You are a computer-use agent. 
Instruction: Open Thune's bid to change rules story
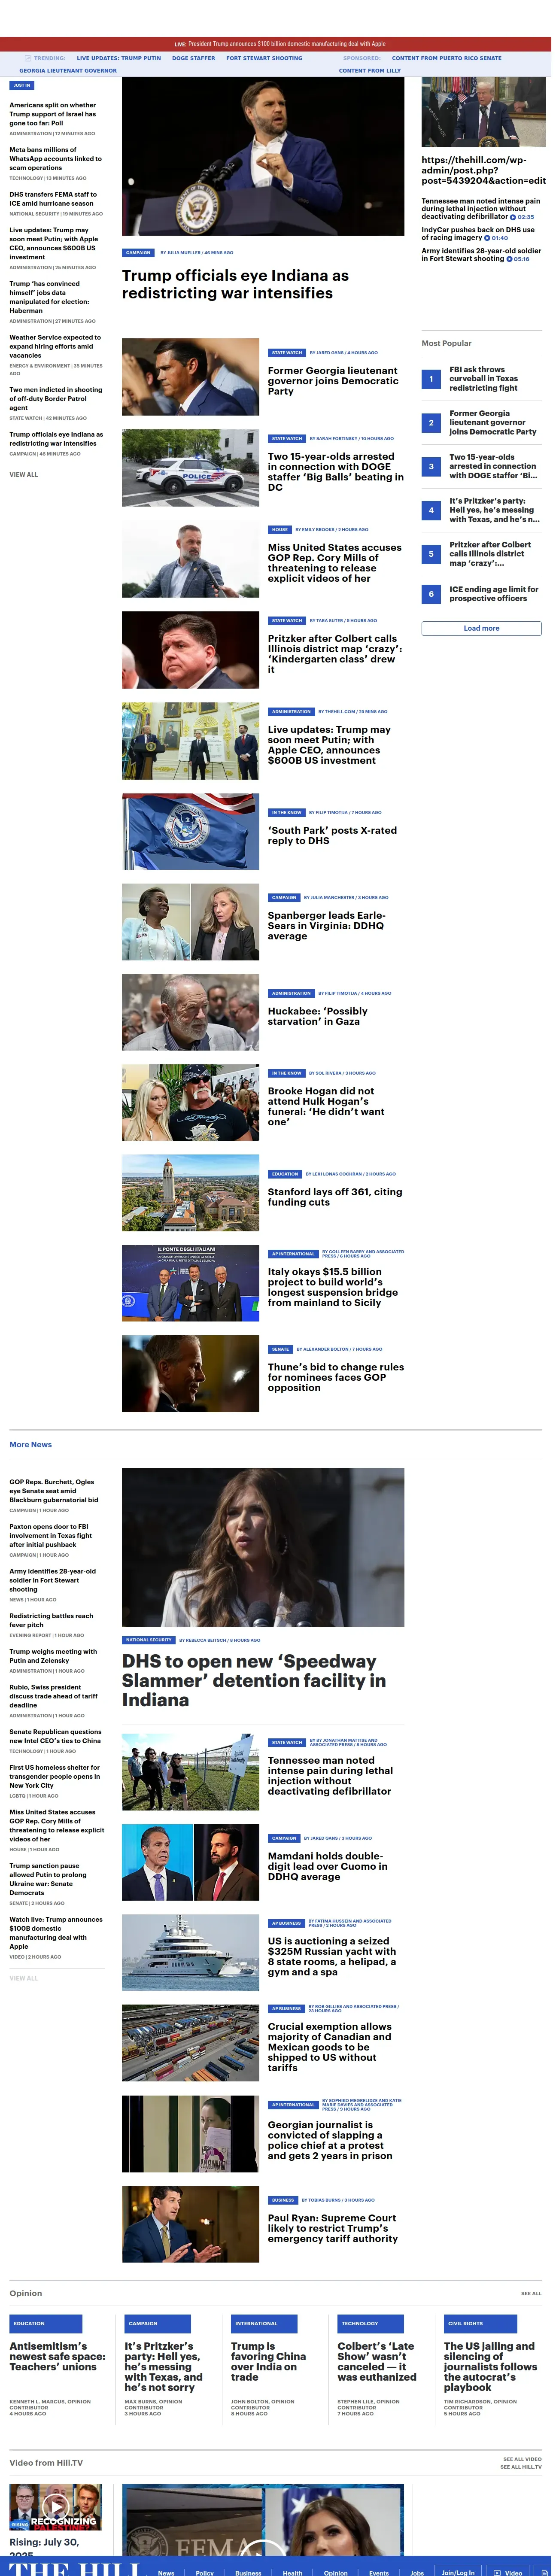point(336,1377)
